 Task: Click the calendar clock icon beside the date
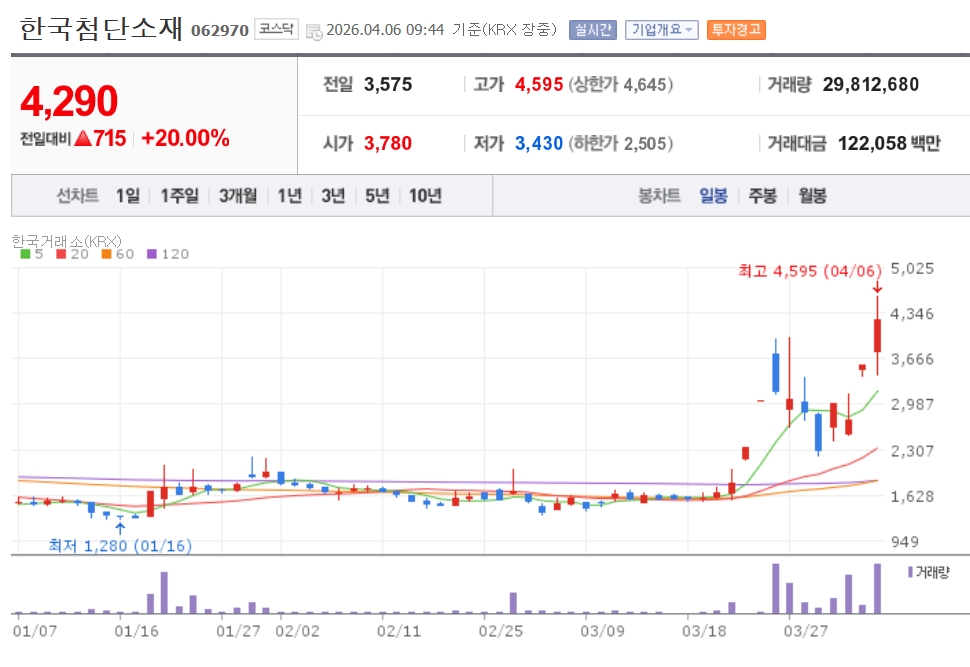click(x=314, y=32)
